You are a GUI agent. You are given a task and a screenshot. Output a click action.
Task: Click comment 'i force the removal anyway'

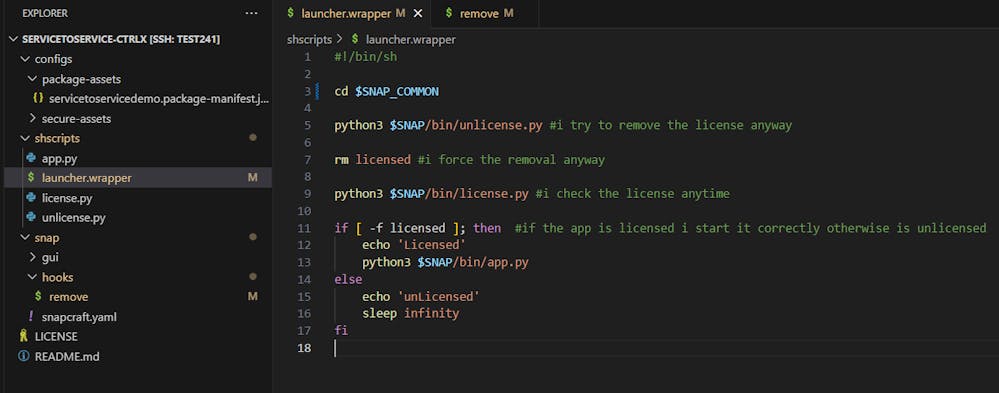click(511, 160)
